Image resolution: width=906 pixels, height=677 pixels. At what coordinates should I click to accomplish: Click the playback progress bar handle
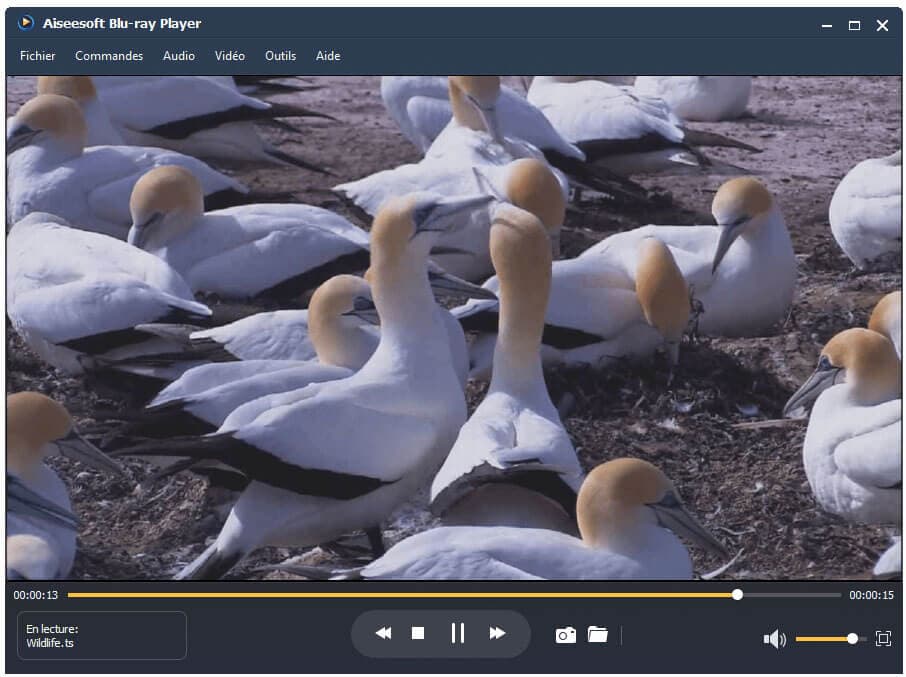[x=737, y=594]
